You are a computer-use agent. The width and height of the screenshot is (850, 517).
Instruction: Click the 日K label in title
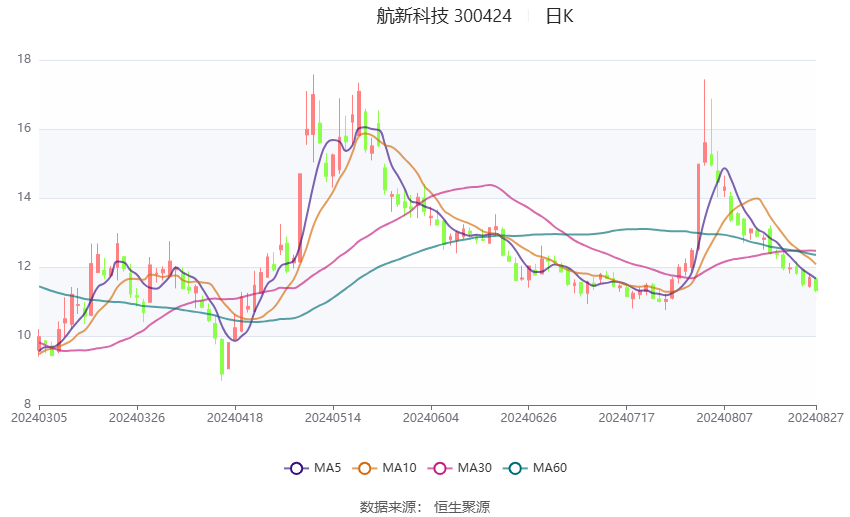click(559, 16)
